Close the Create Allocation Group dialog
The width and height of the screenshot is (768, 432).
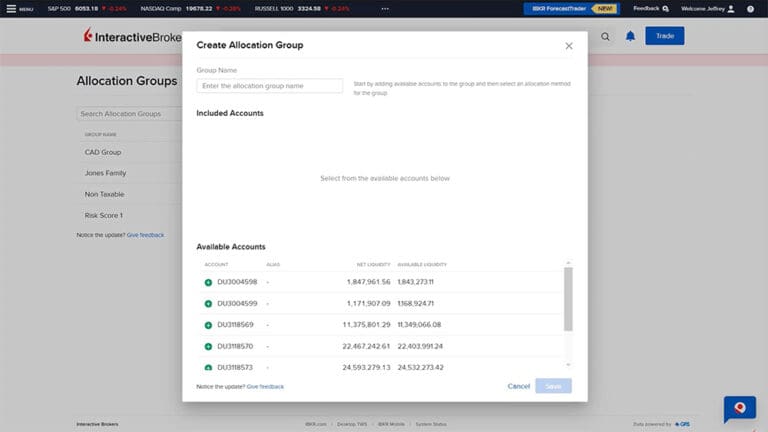click(569, 46)
